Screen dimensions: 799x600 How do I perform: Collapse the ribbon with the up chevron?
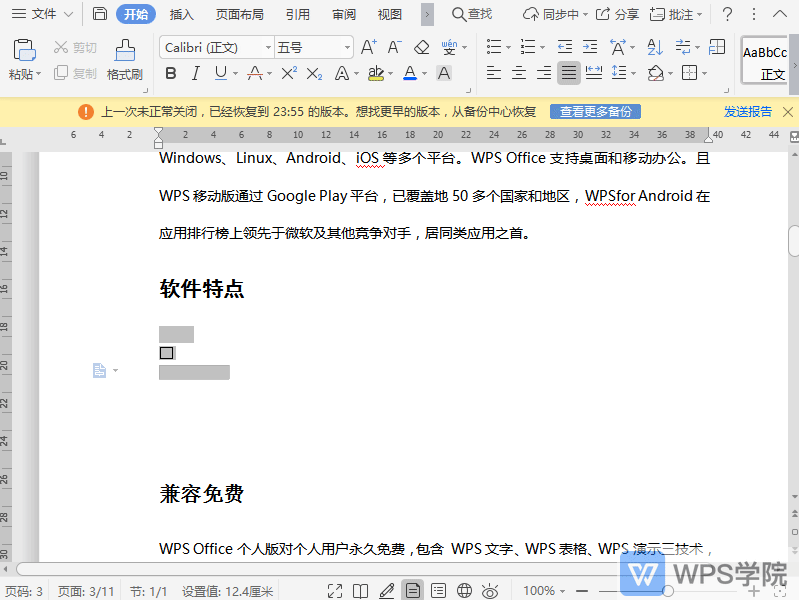pos(780,14)
